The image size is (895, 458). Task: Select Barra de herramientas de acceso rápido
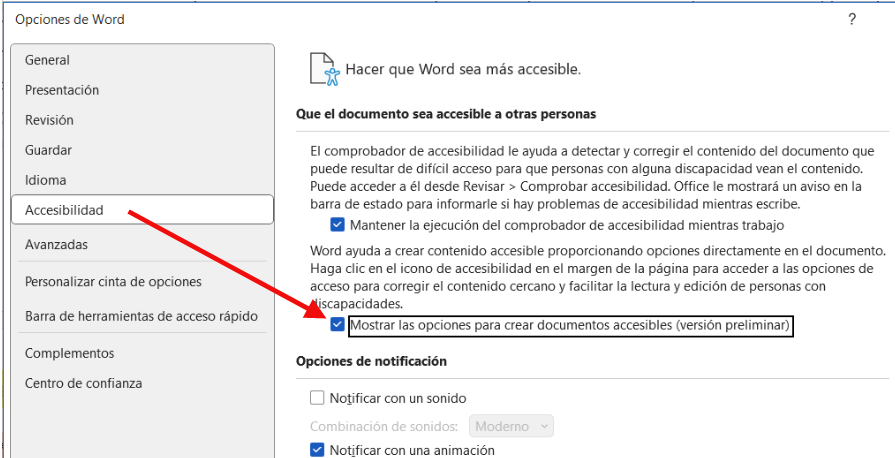[x=142, y=316]
